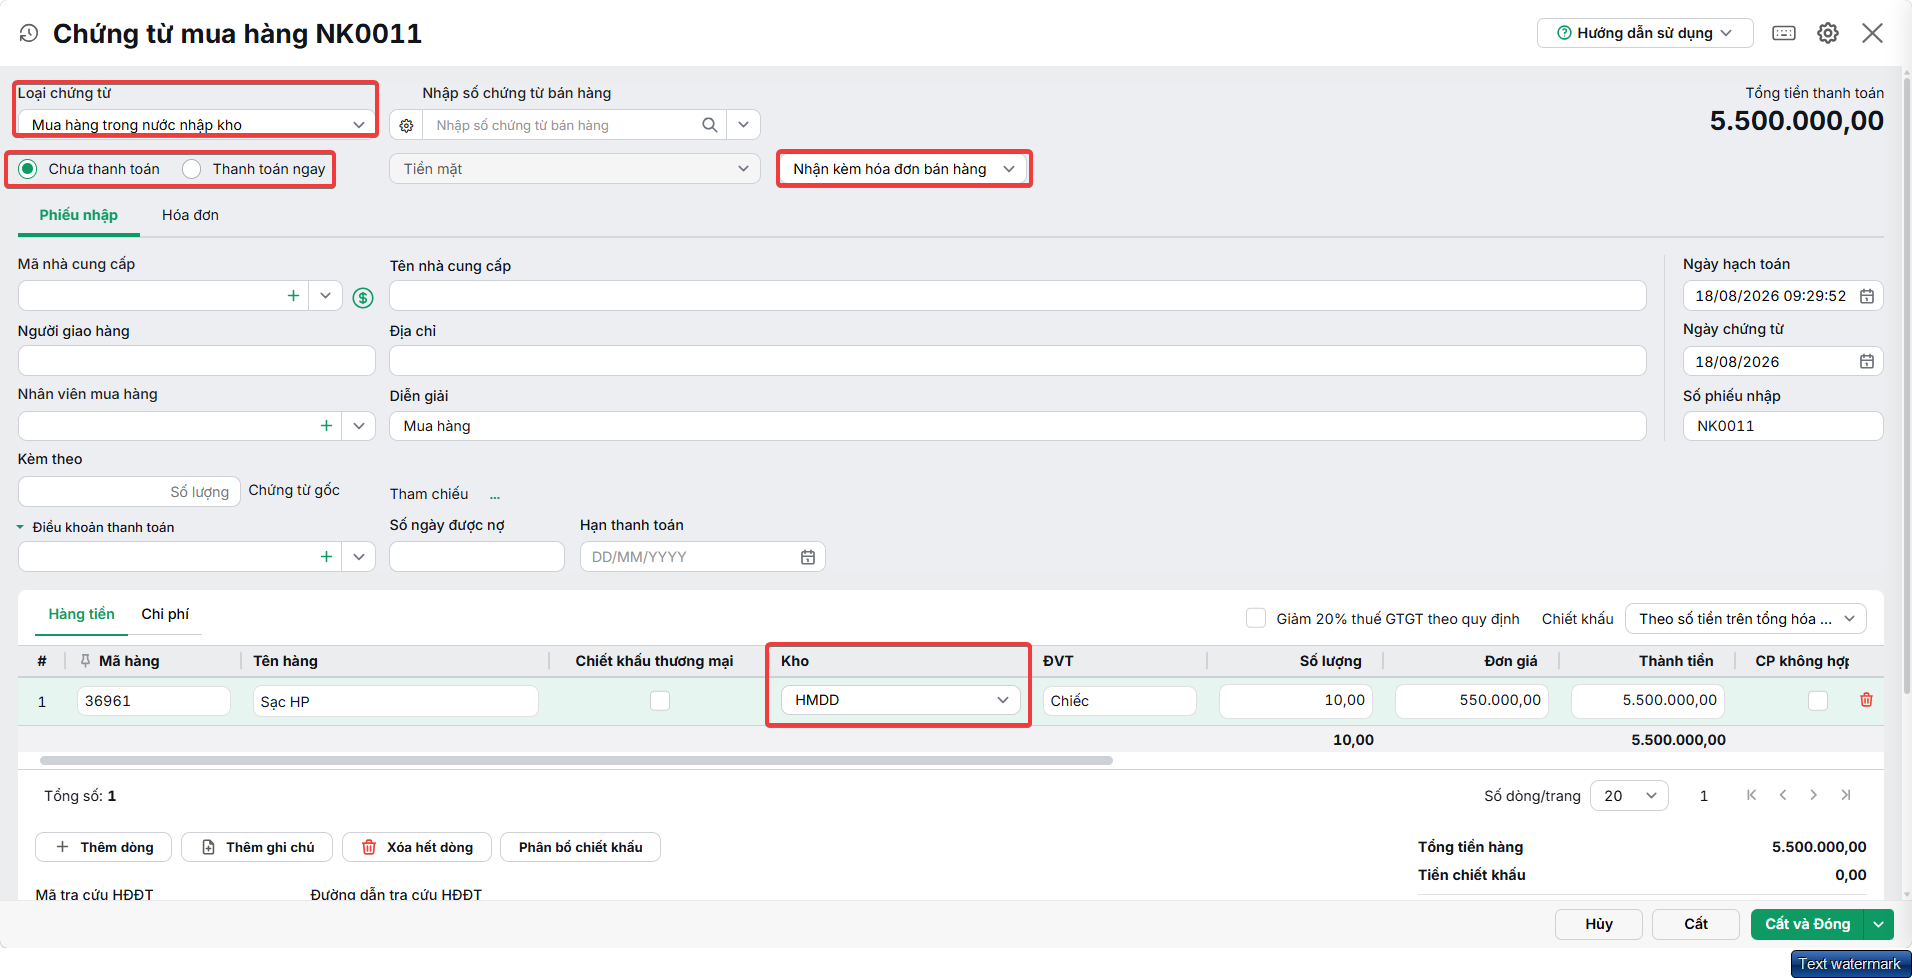
Task: Click the Cất và Đóng button
Action: click(1808, 924)
